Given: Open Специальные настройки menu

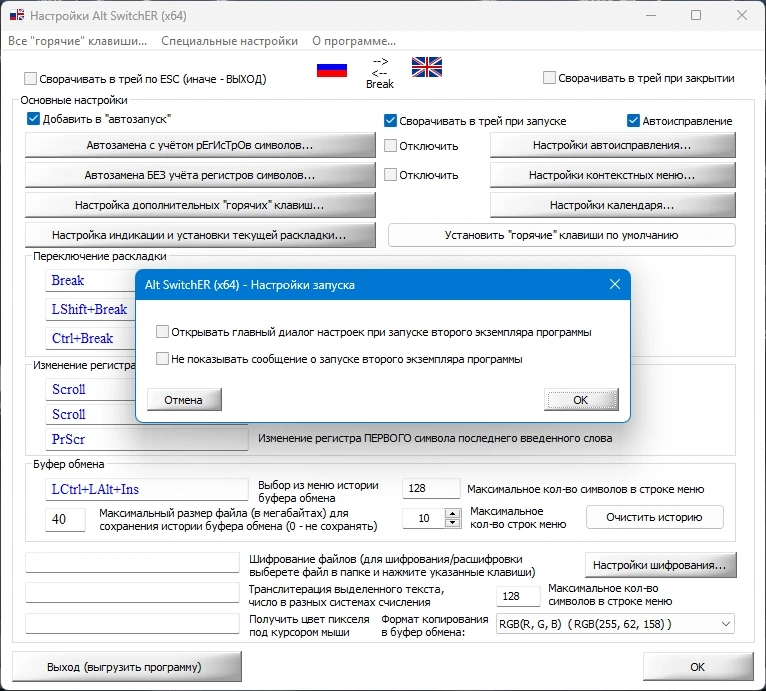Looking at the screenshot, I should pos(229,41).
